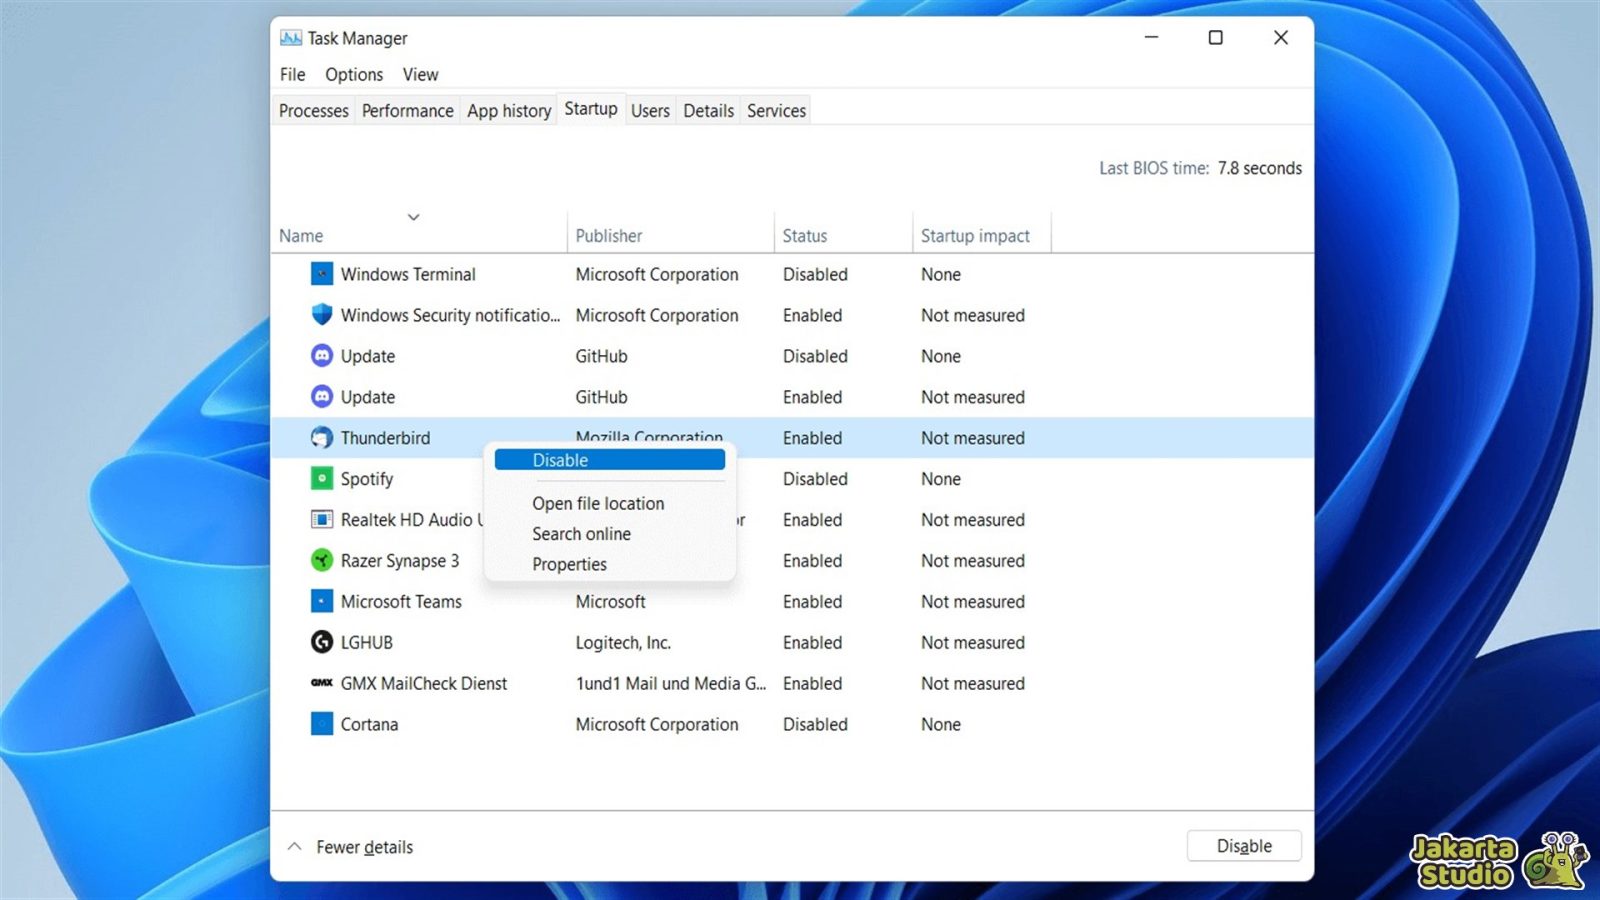Click the sort chevron above the Name column

point(414,217)
